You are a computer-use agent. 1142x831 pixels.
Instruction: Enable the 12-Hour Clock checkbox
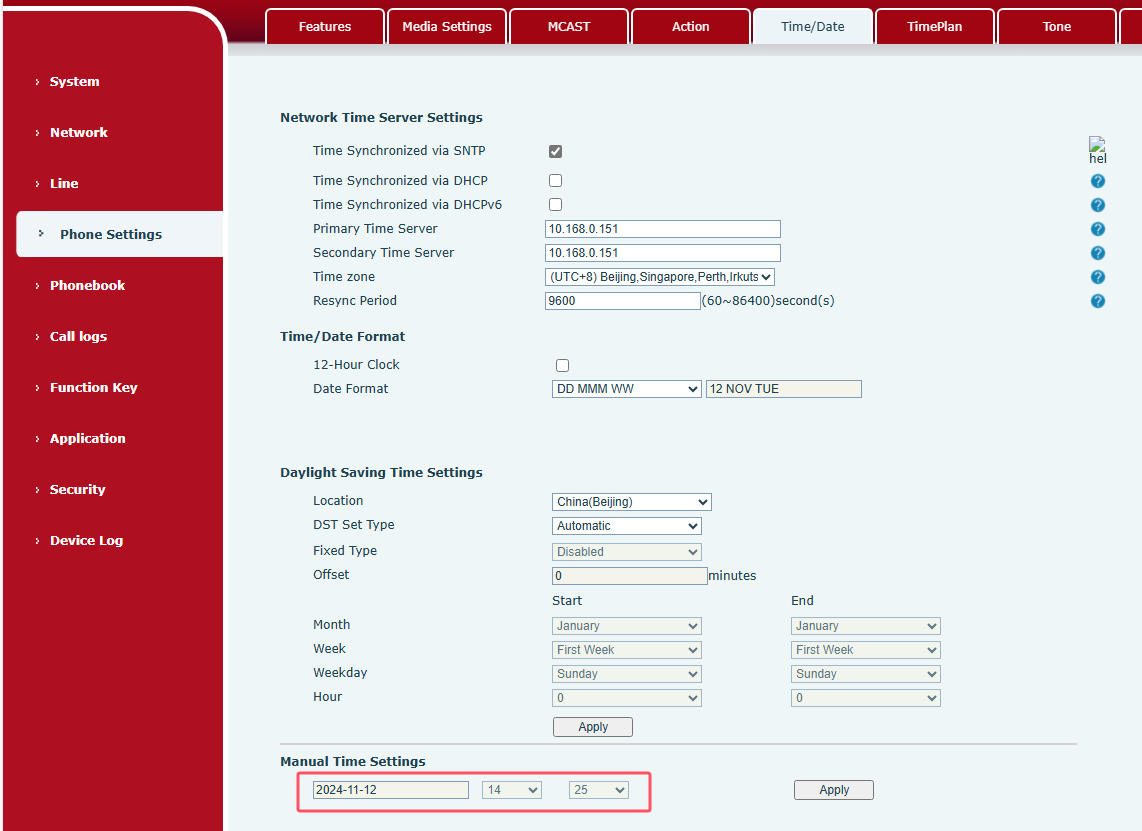562,365
